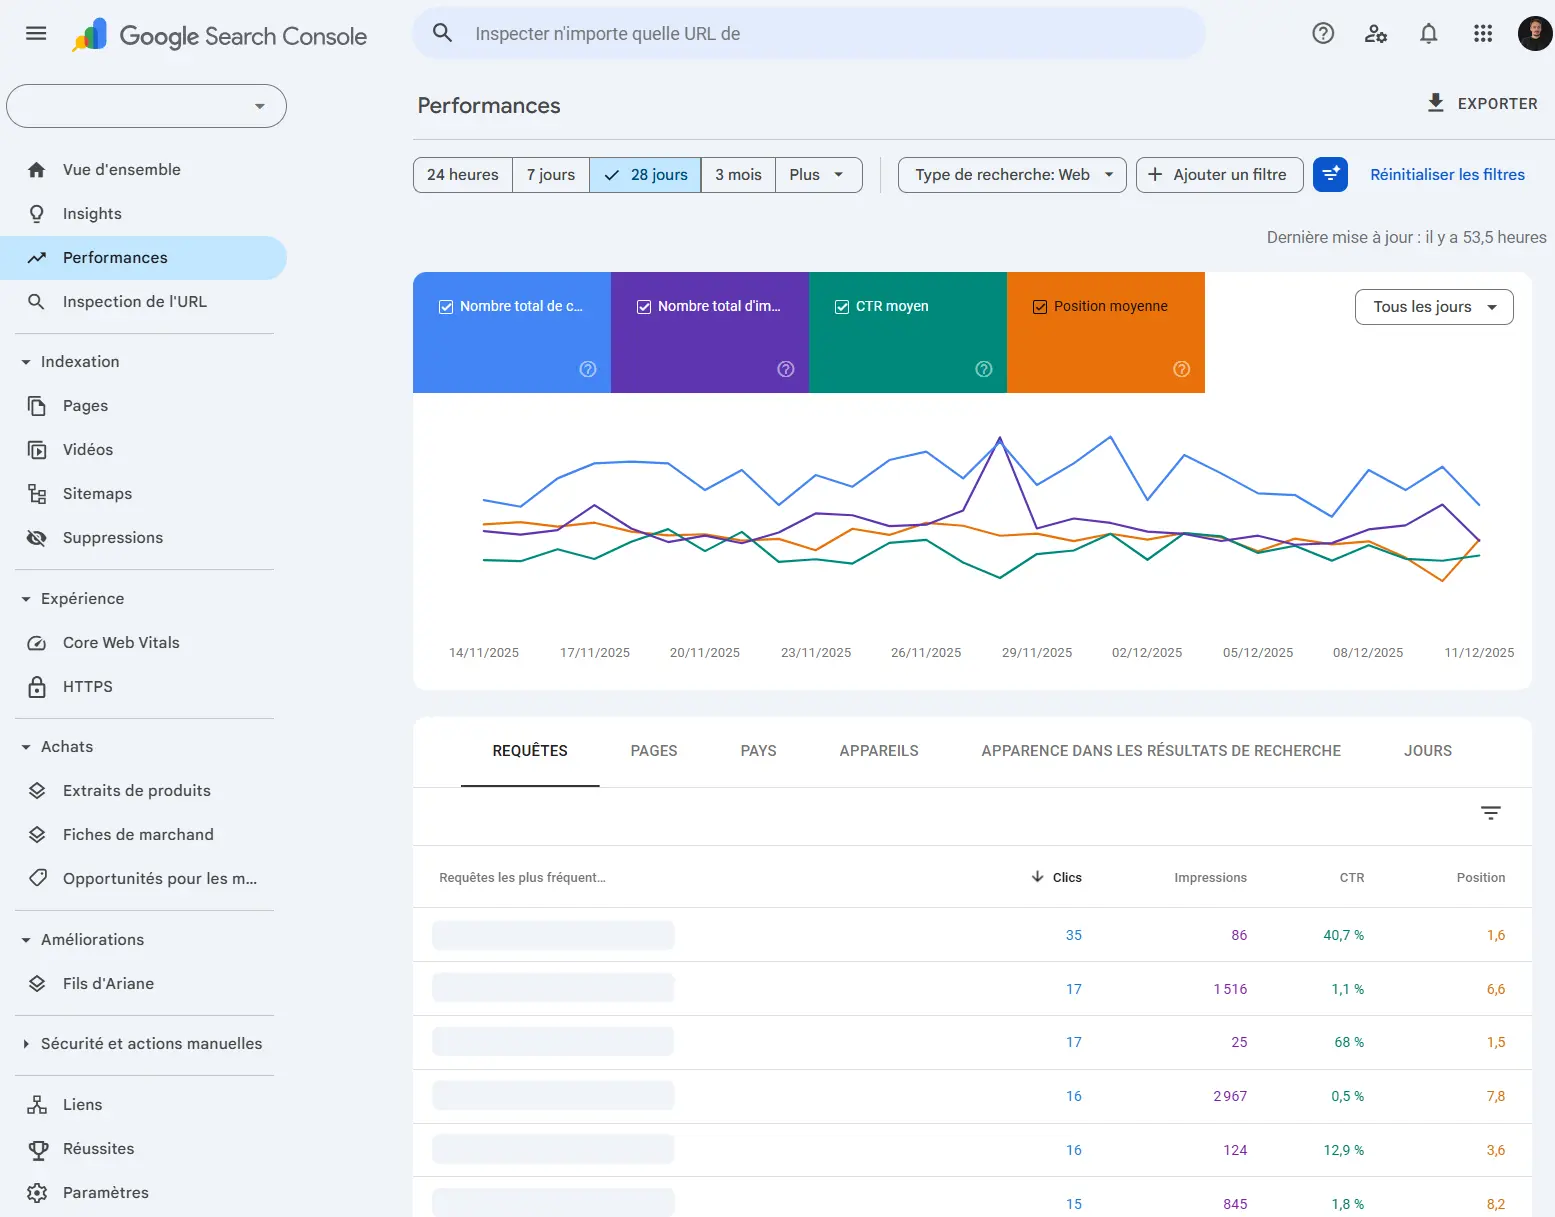Click the compare filters icon near Réinitialiser

click(1330, 174)
